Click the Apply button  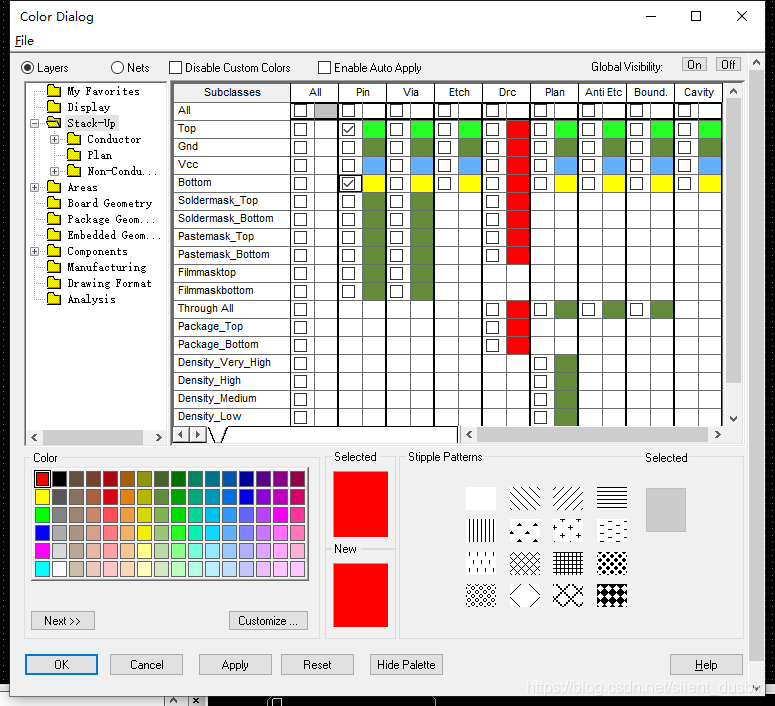click(235, 664)
